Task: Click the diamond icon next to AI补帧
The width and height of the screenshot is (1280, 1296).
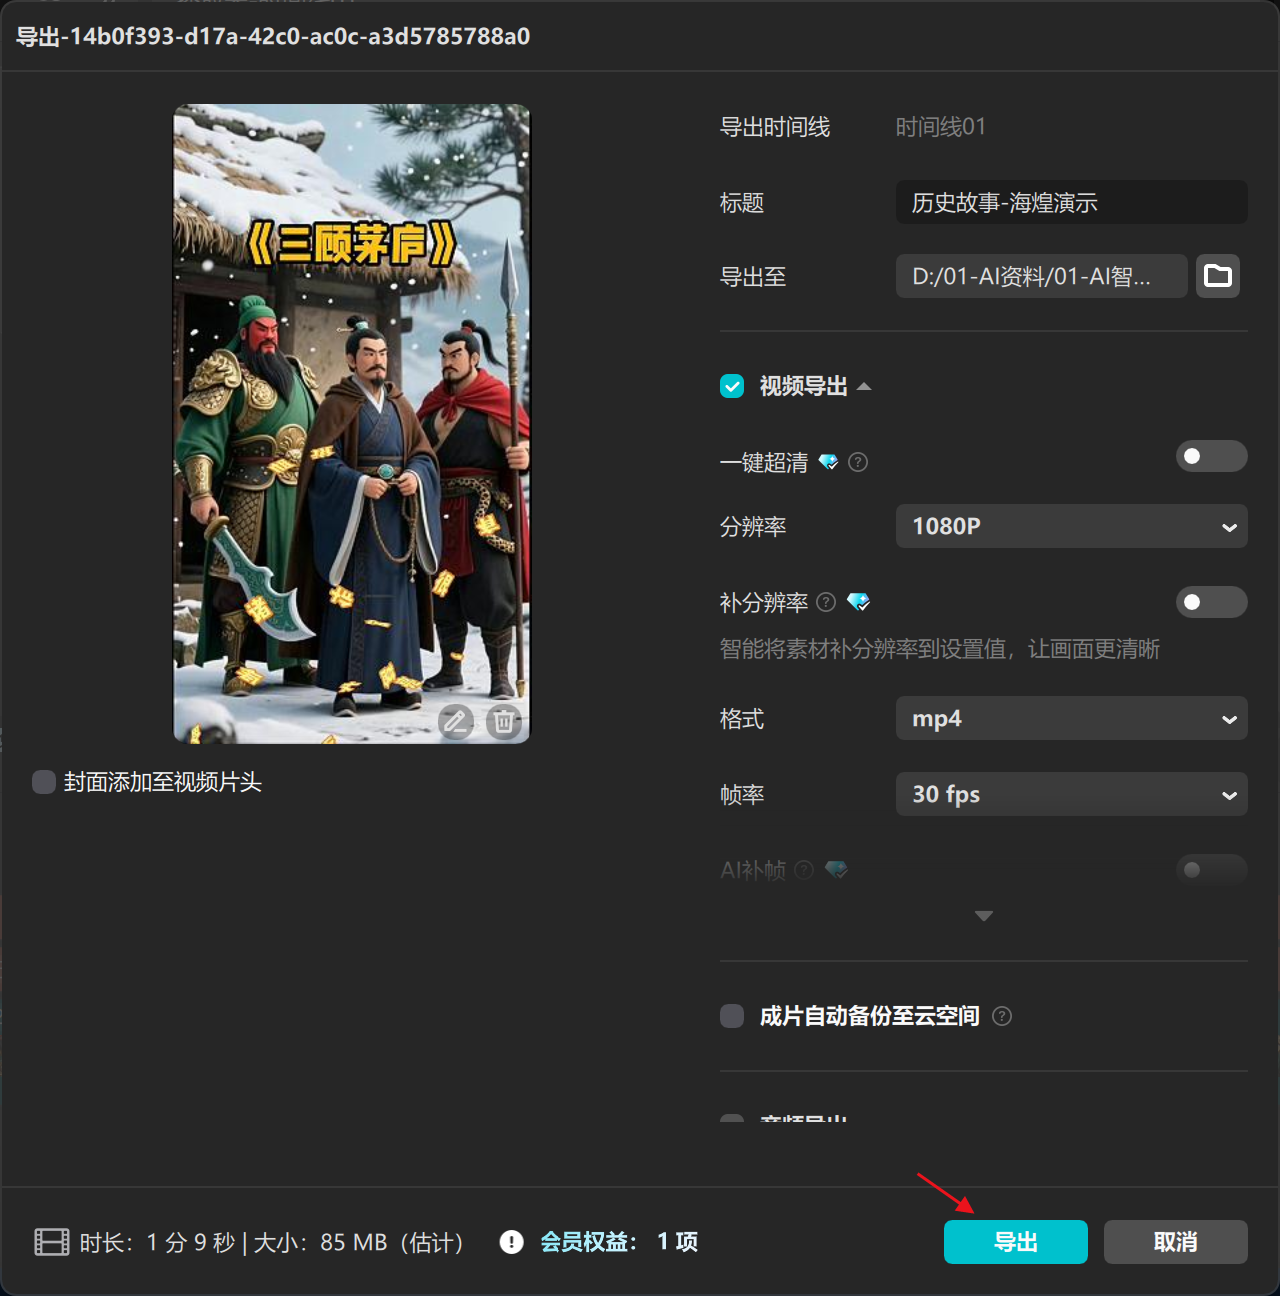Action: [x=836, y=870]
